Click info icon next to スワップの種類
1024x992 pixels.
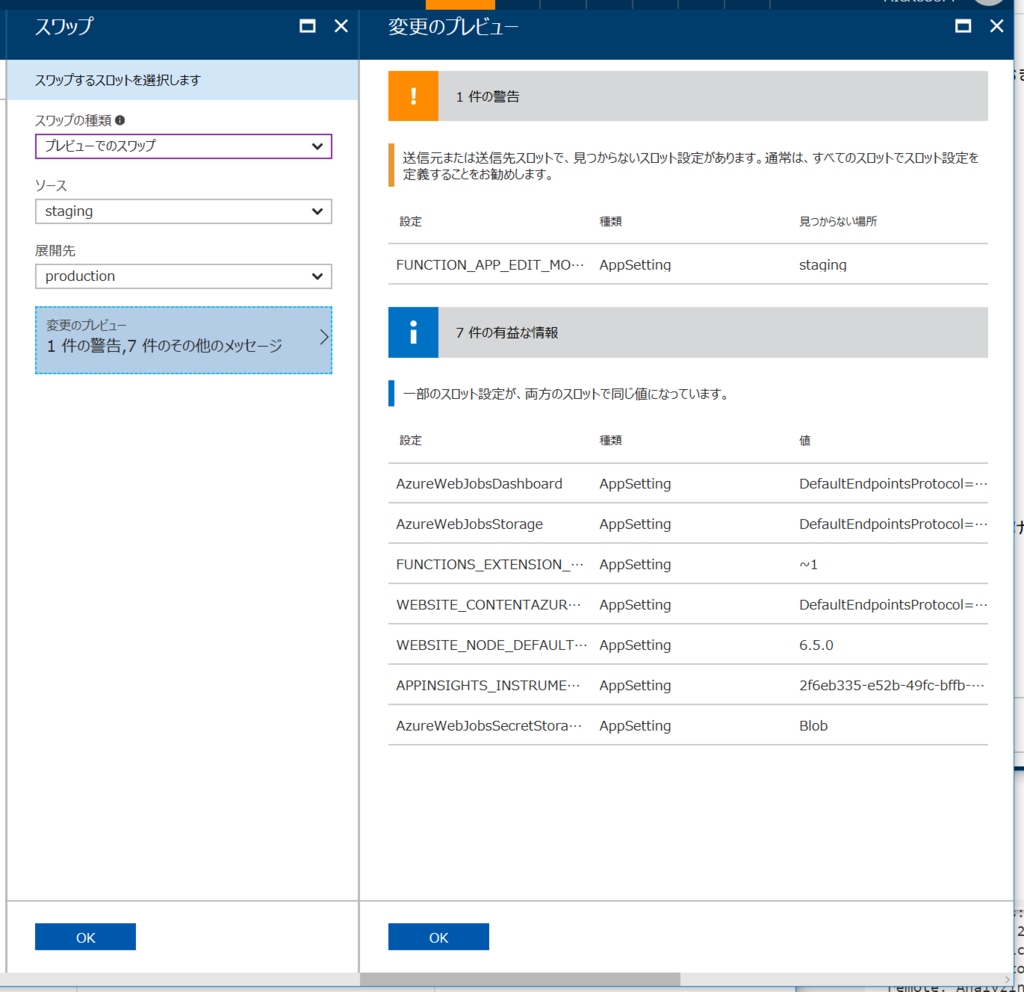(120, 120)
